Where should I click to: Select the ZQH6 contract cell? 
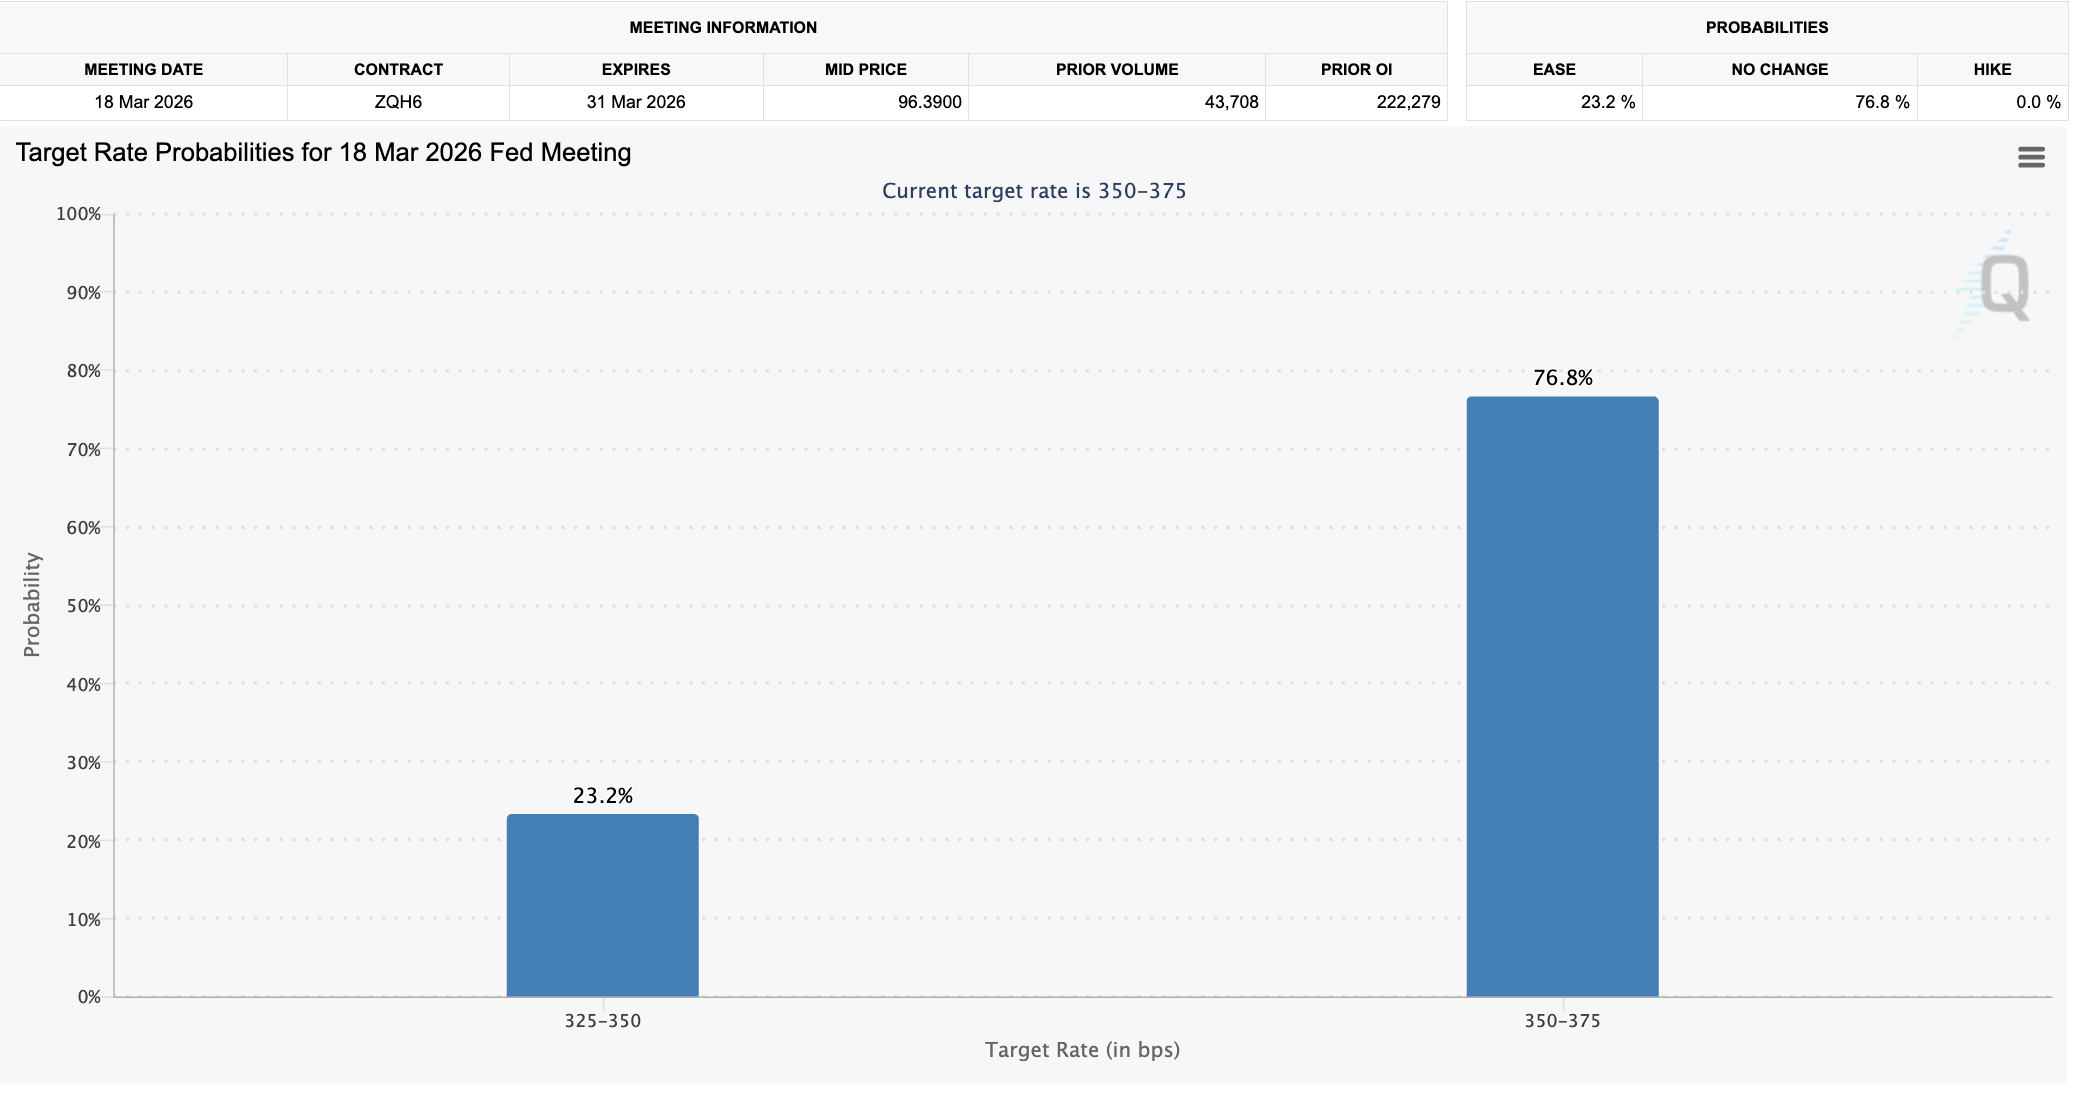[397, 101]
